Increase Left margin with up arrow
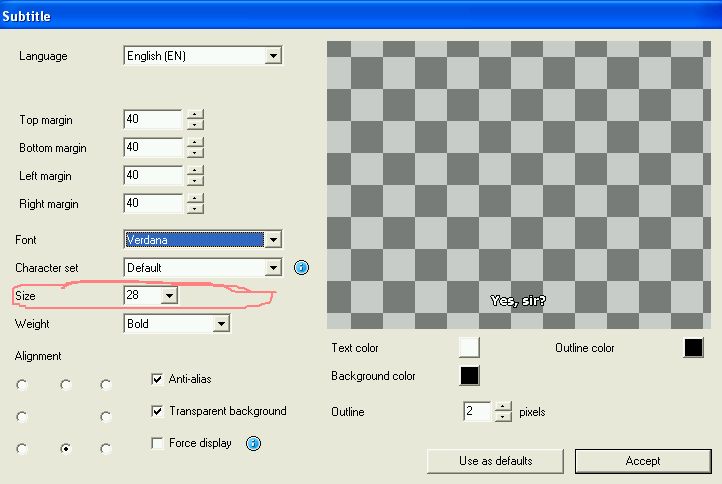This screenshot has height=484, width=722. coord(195,171)
